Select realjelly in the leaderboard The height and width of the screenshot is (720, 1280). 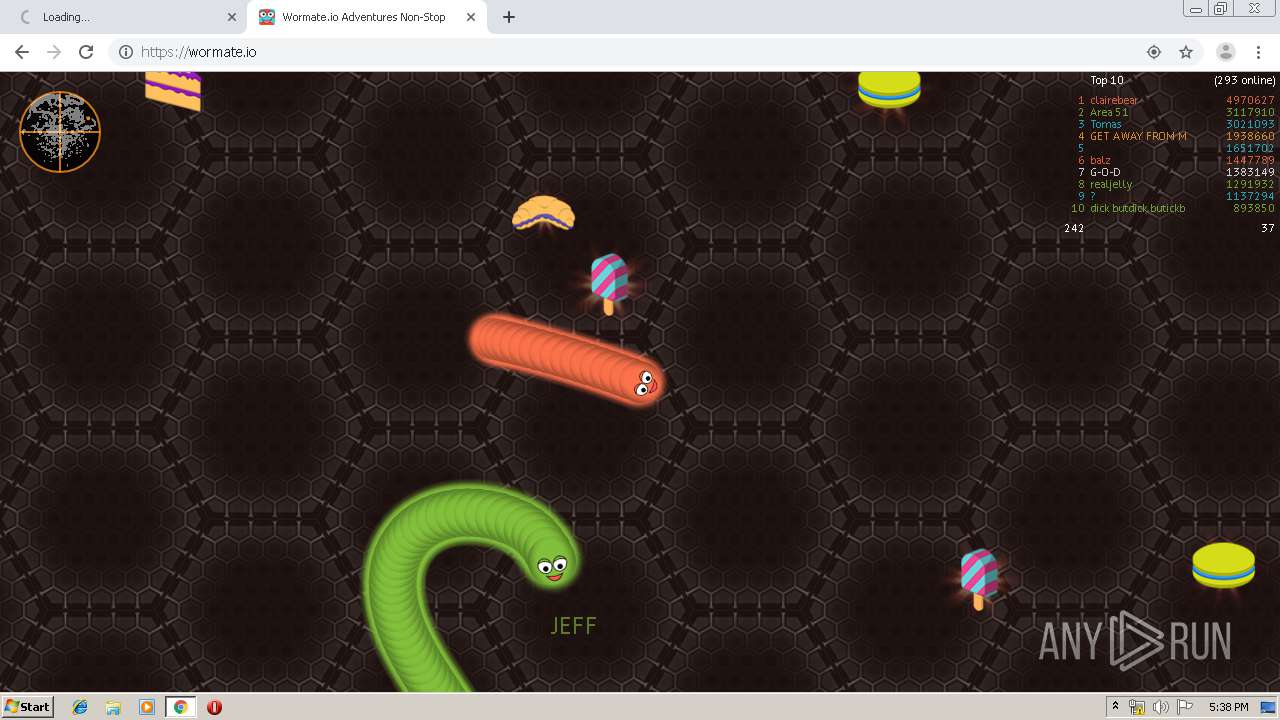point(1111,184)
